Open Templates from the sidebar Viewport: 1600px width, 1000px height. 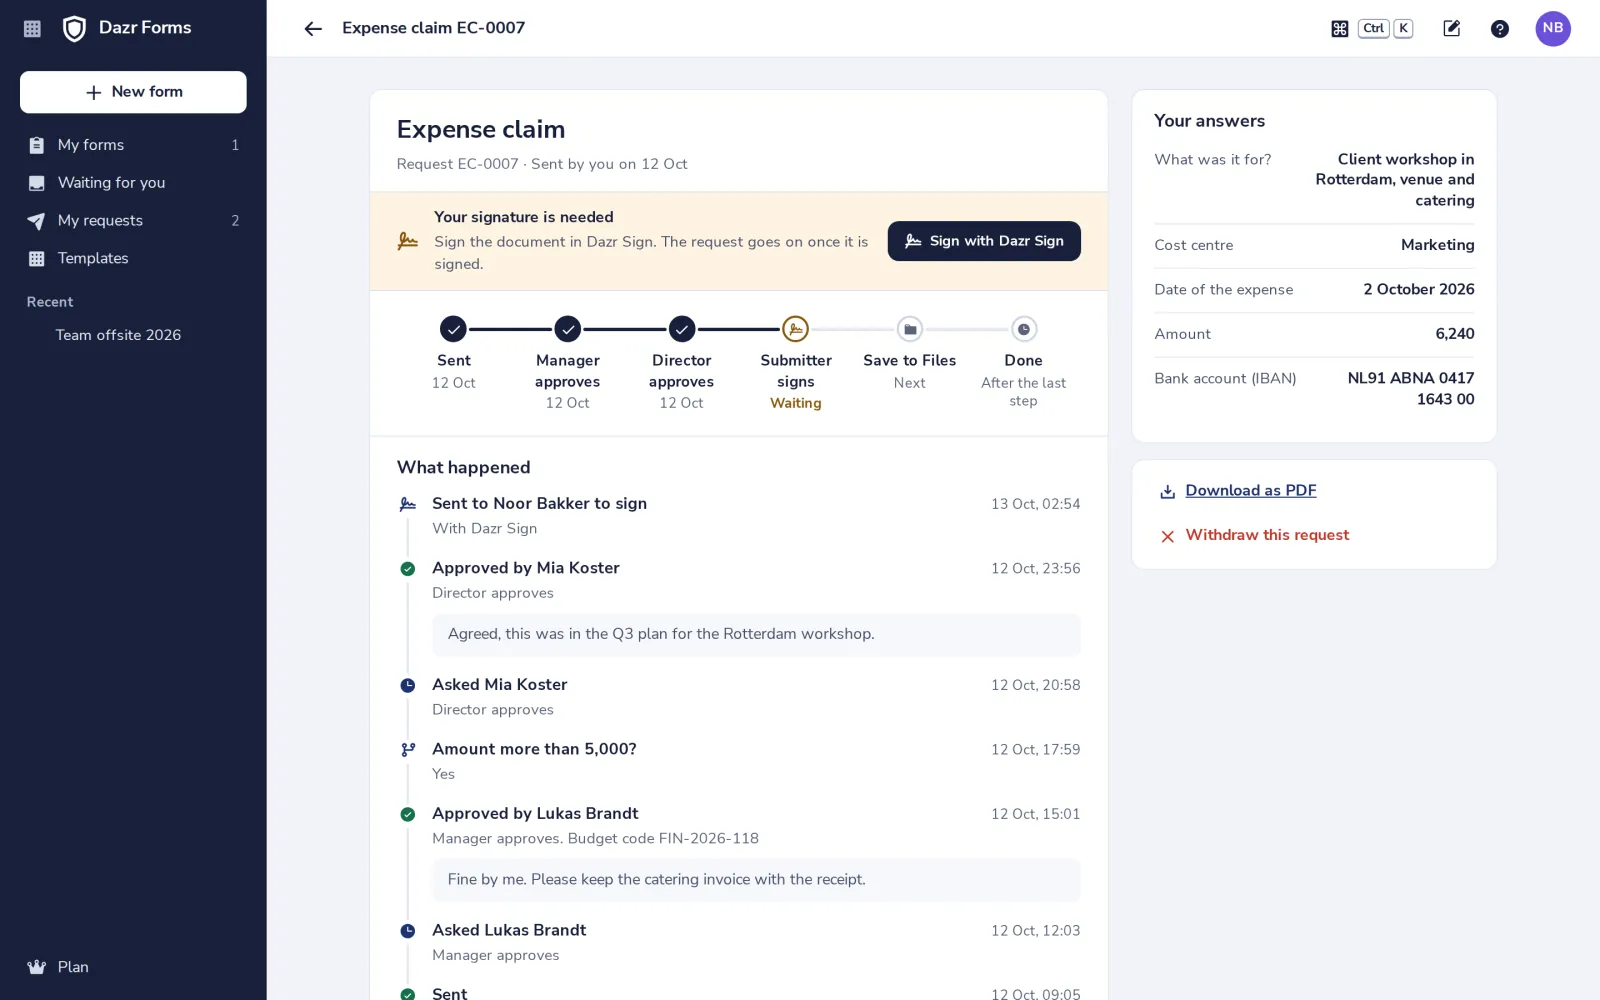pyautogui.click(x=133, y=258)
